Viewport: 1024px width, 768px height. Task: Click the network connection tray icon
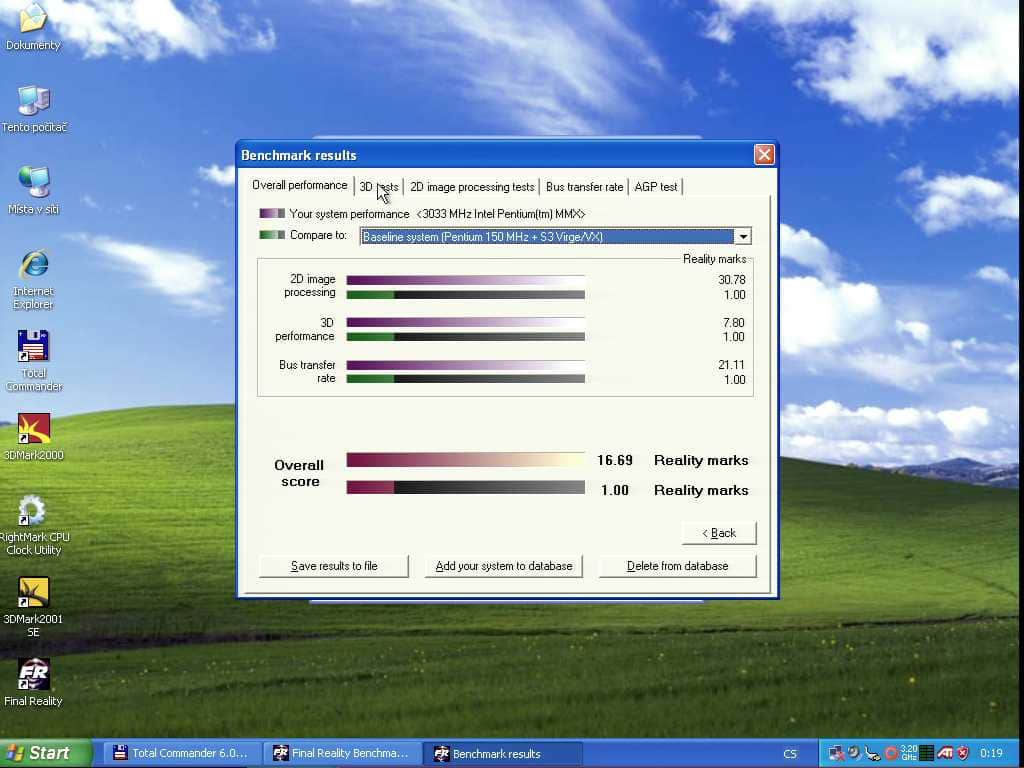pos(837,753)
